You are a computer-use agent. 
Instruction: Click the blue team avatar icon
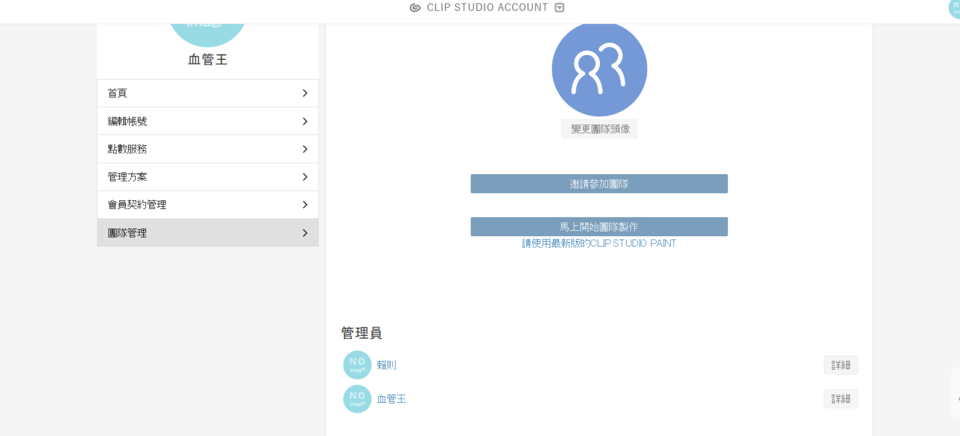[599, 69]
